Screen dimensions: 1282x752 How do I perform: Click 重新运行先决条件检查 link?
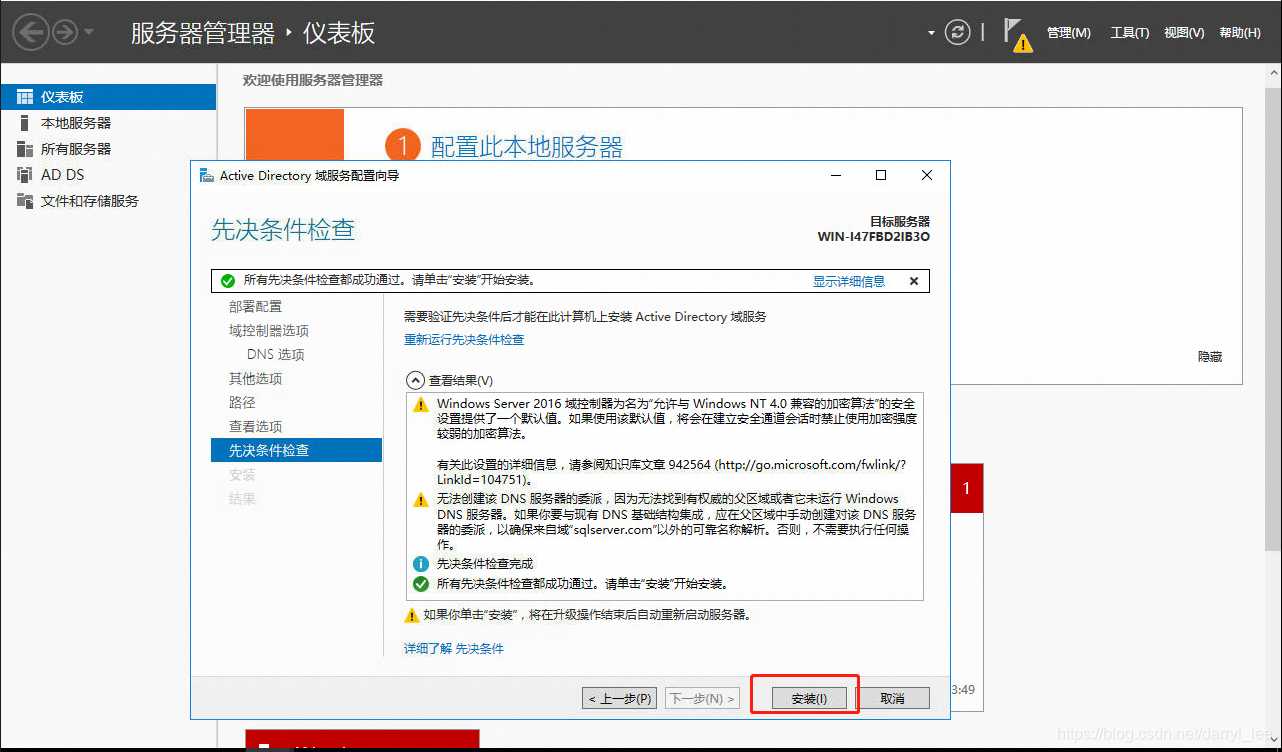click(x=464, y=340)
